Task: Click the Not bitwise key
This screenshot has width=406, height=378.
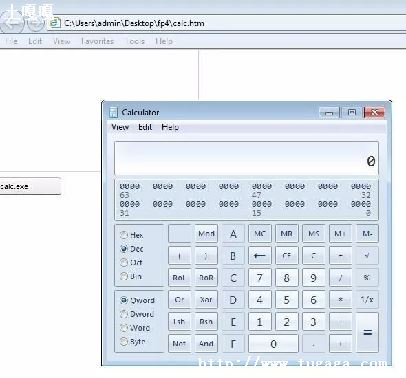Action: [179, 344]
